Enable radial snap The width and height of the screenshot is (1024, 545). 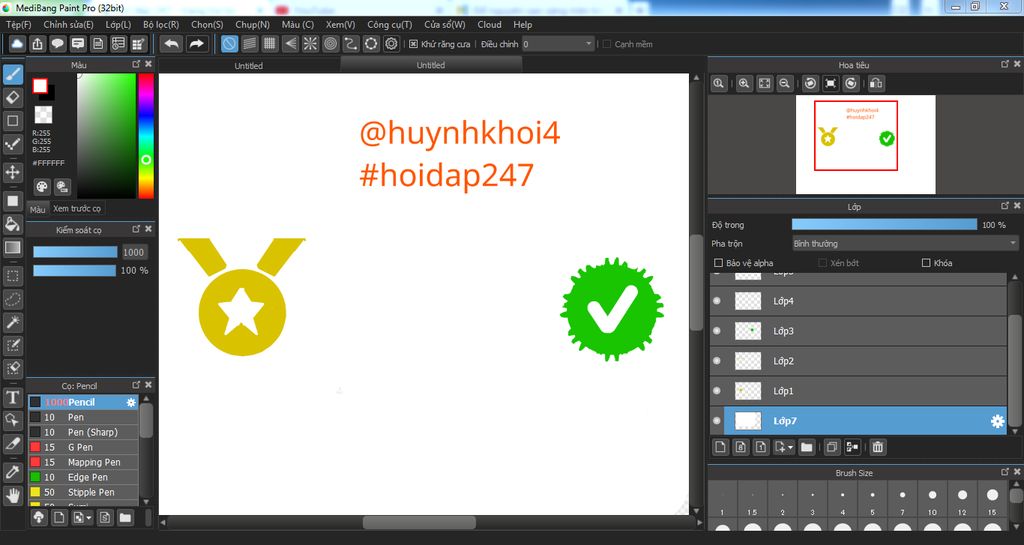(310, 44)
